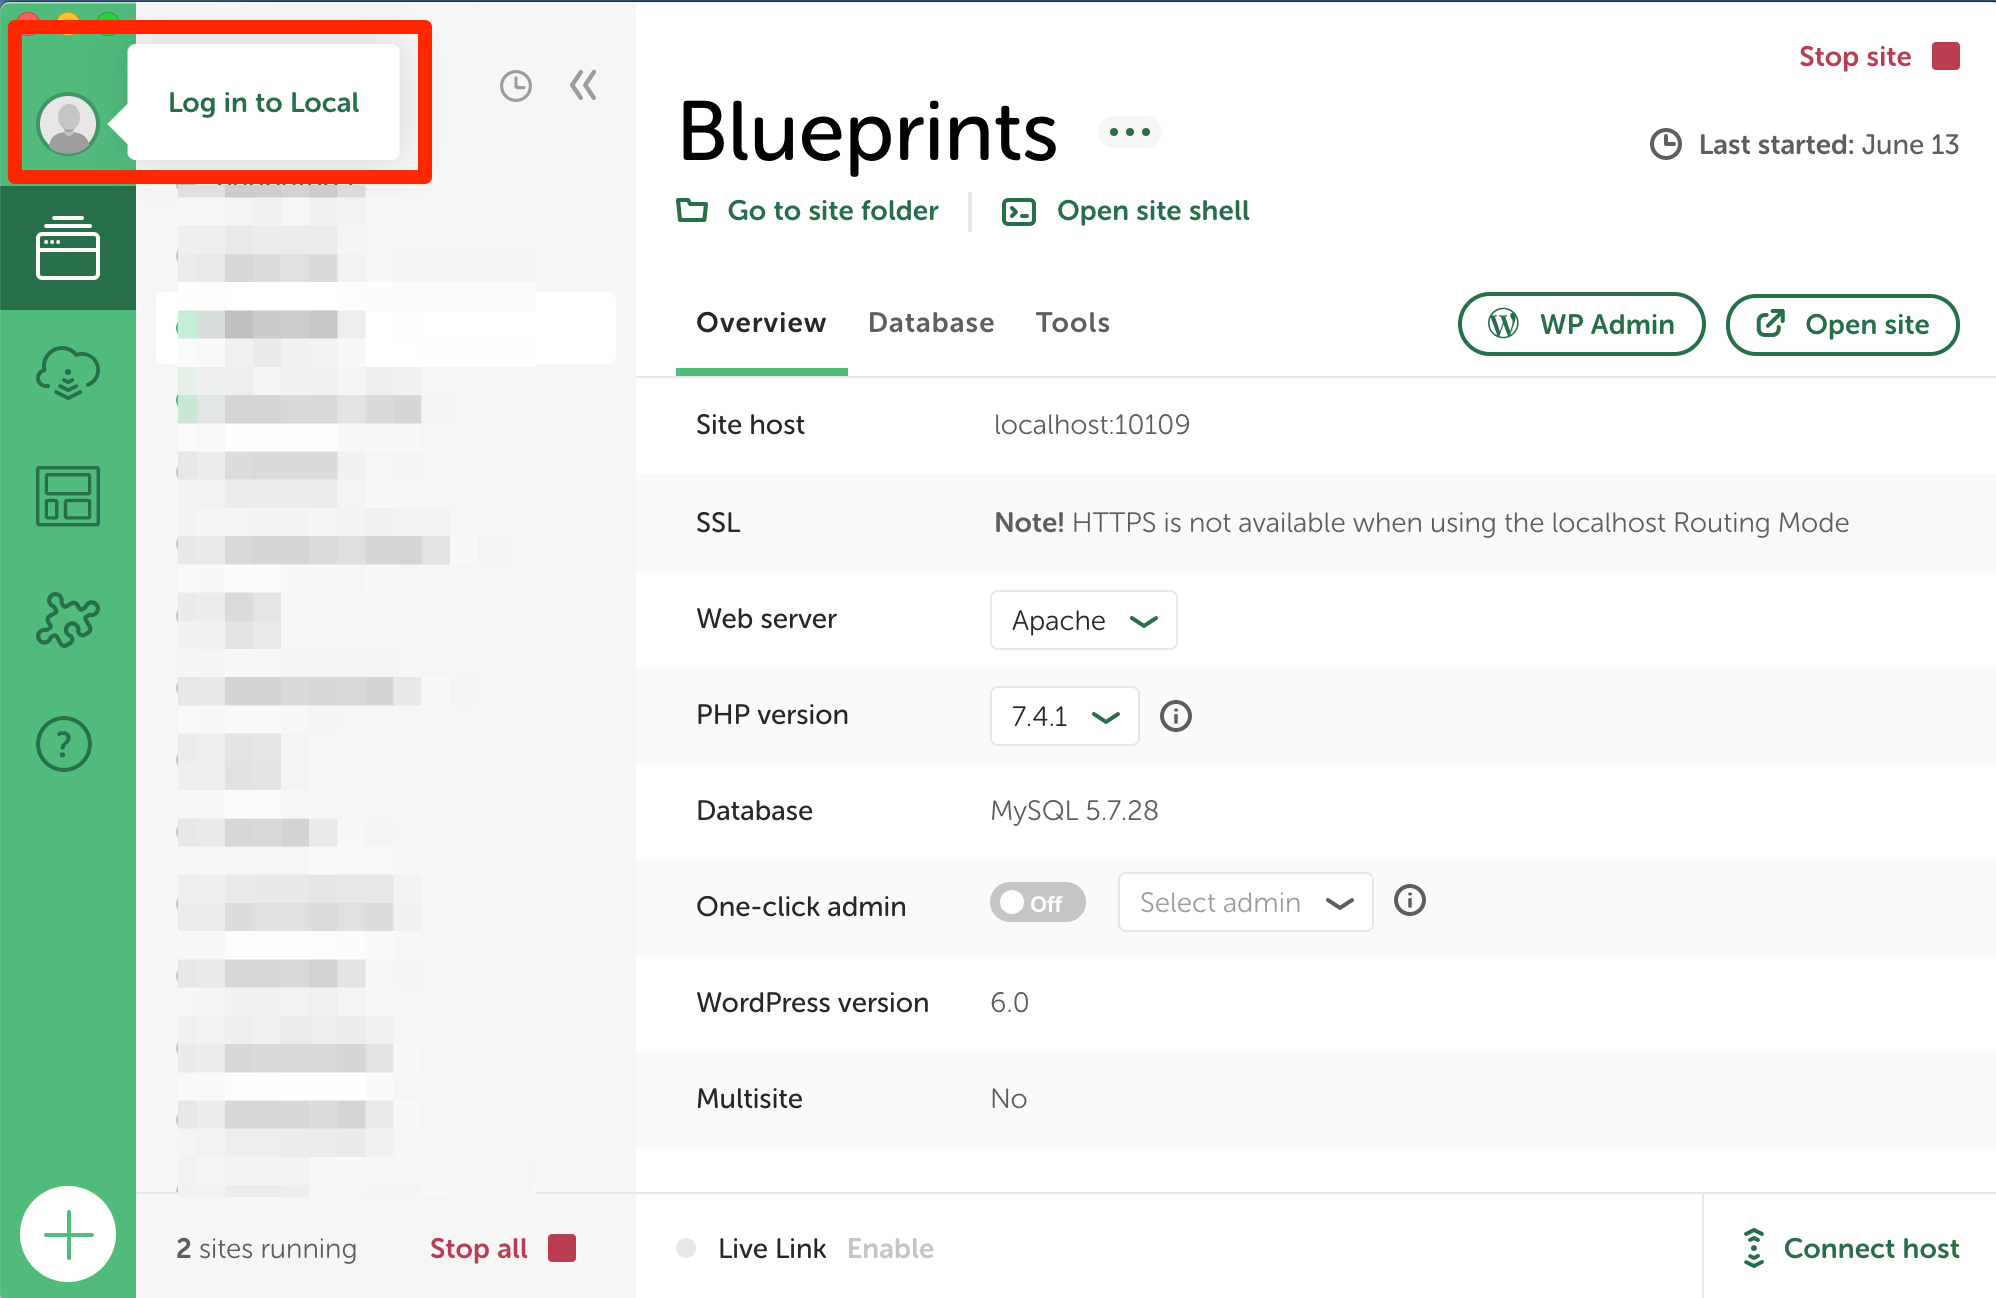
Task: Enable Live Link for the site
Action: click(x=889, y=1247)
